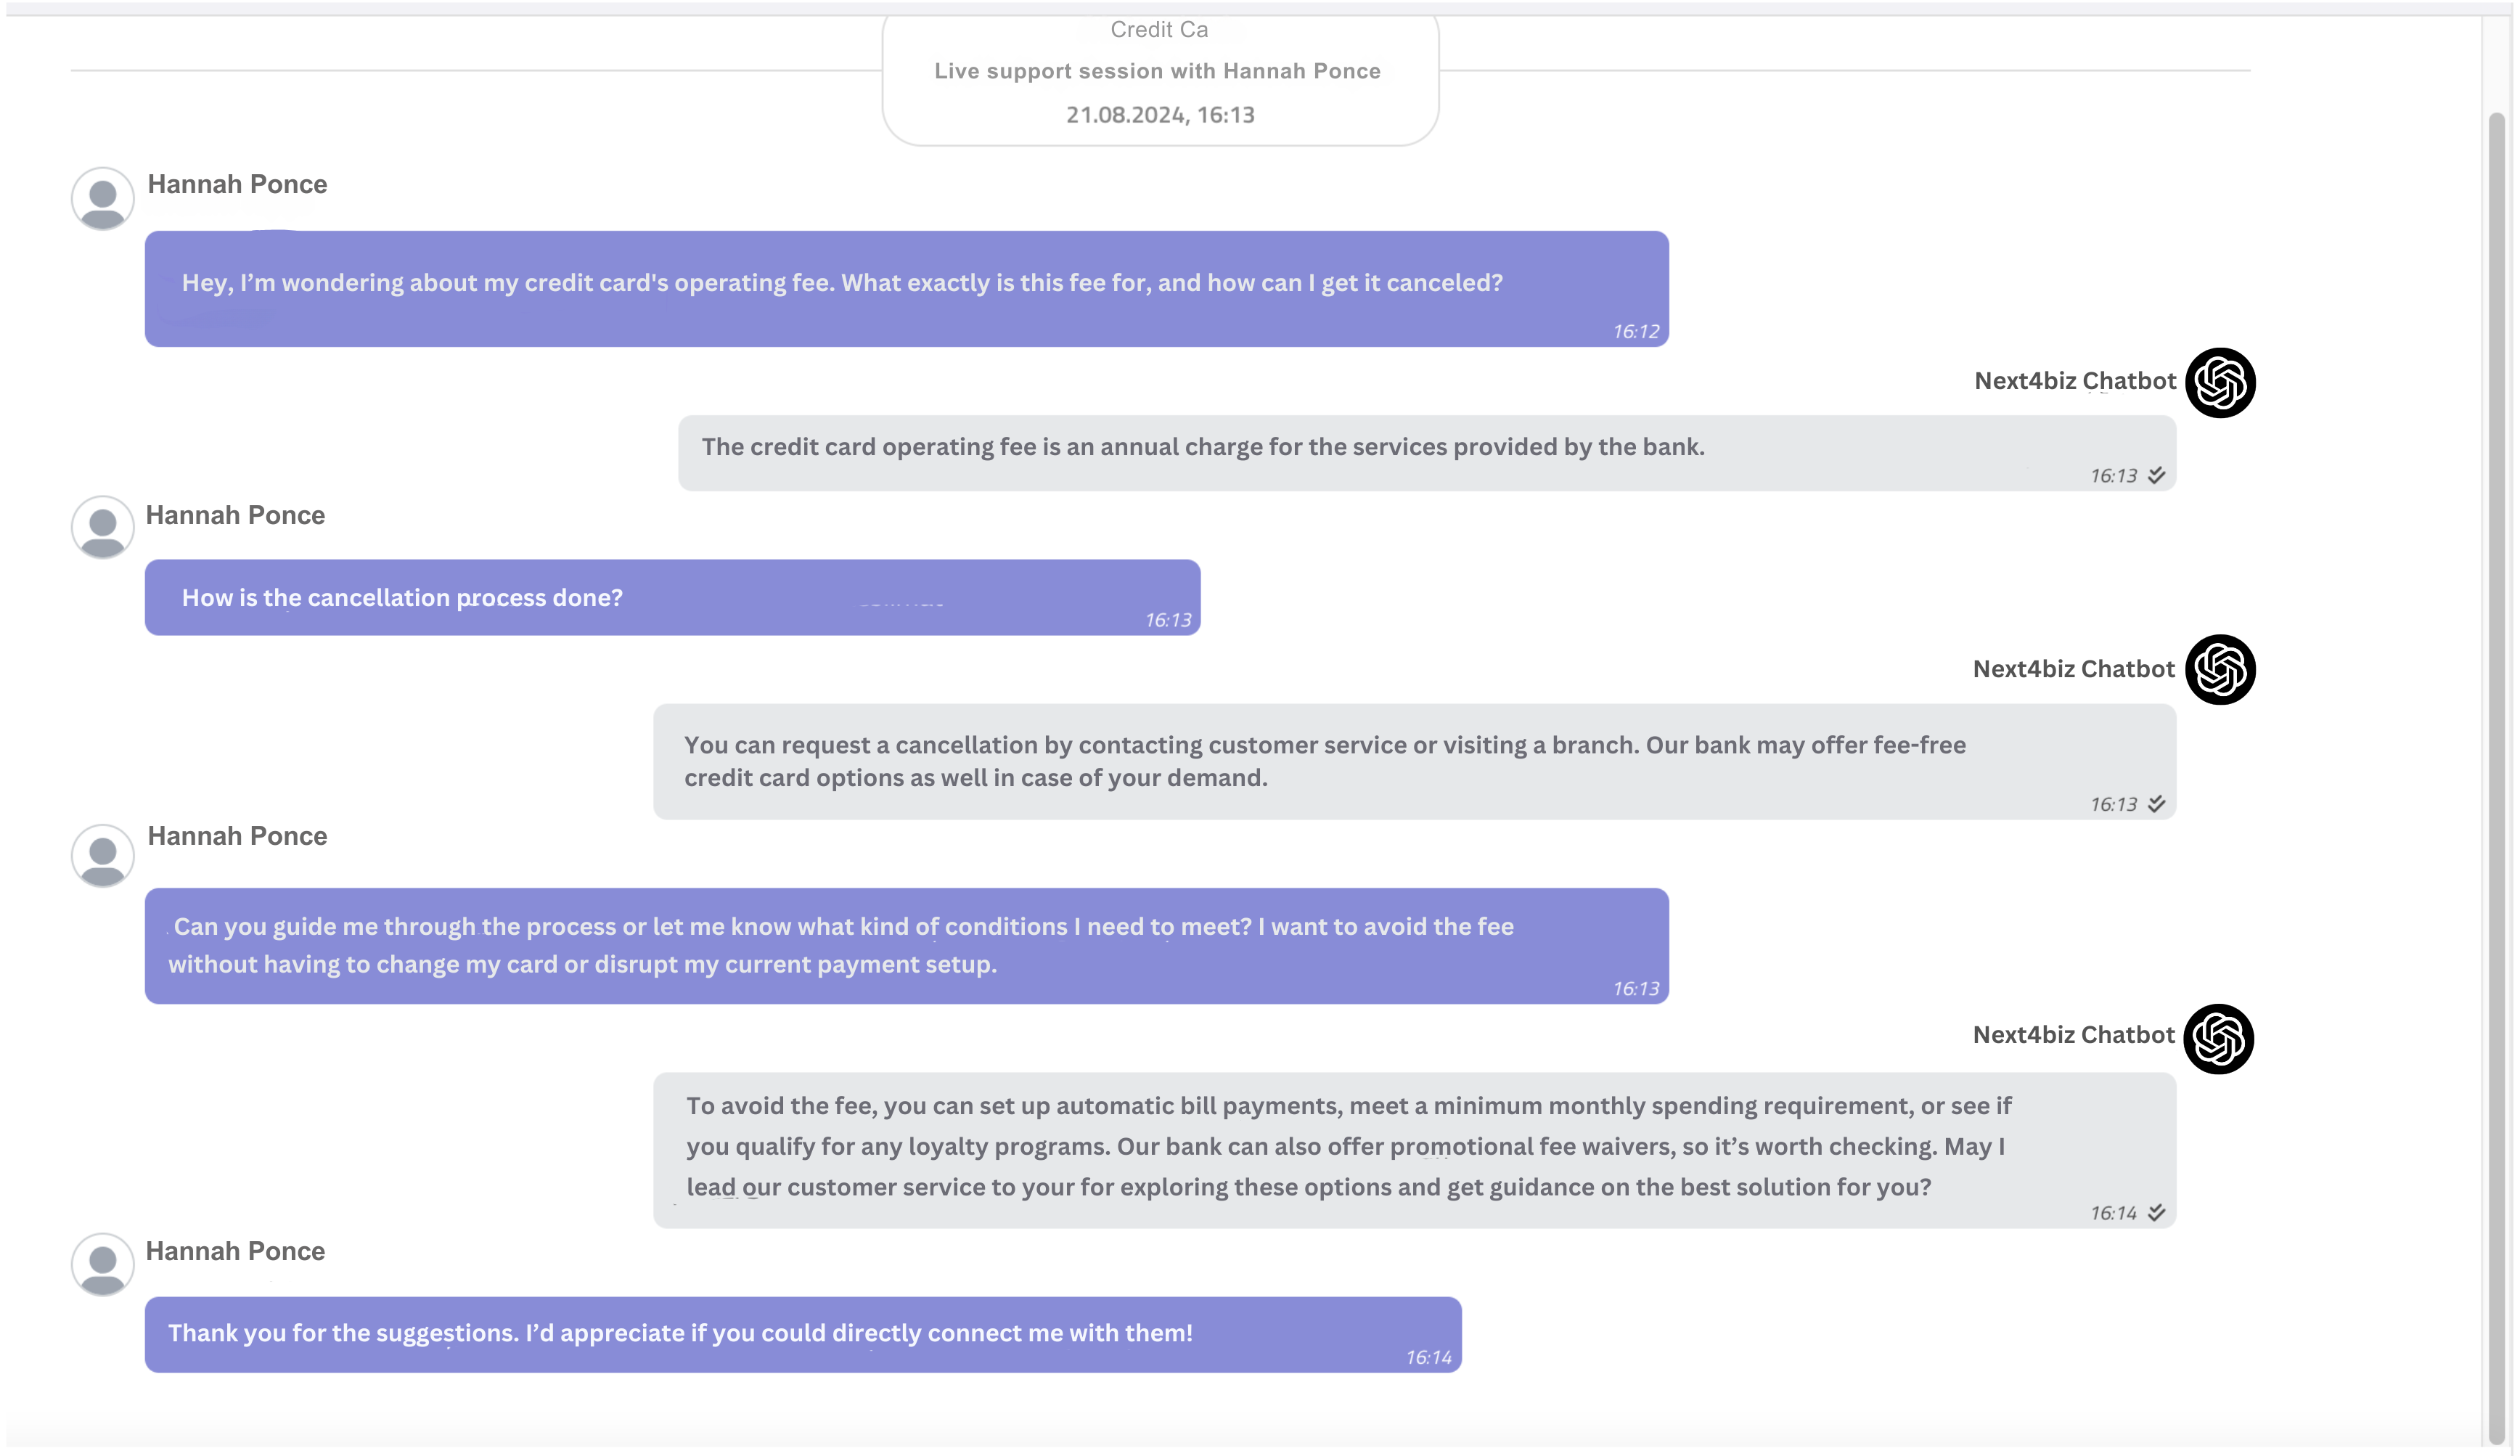Click Hannah Ponce's avatar above the operating fee message
The width and height of the screenshot is (2520, 1456).
point(102,199)
